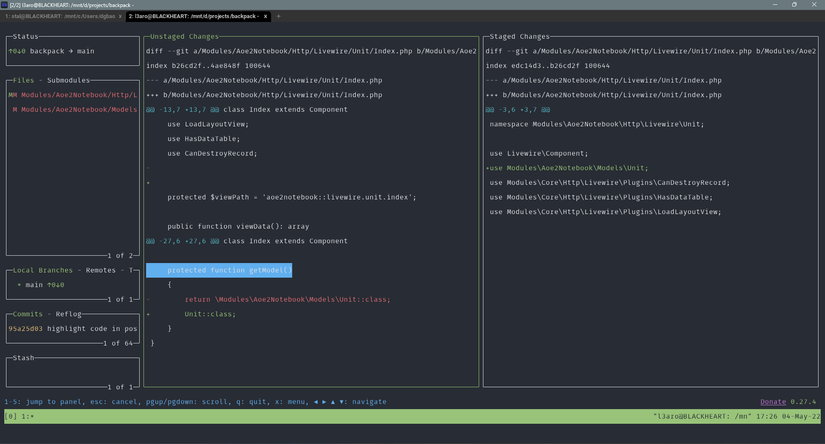The image size is (825, 444).
Task: Click the removed return Models\Unit::class line
Action: 287,299
